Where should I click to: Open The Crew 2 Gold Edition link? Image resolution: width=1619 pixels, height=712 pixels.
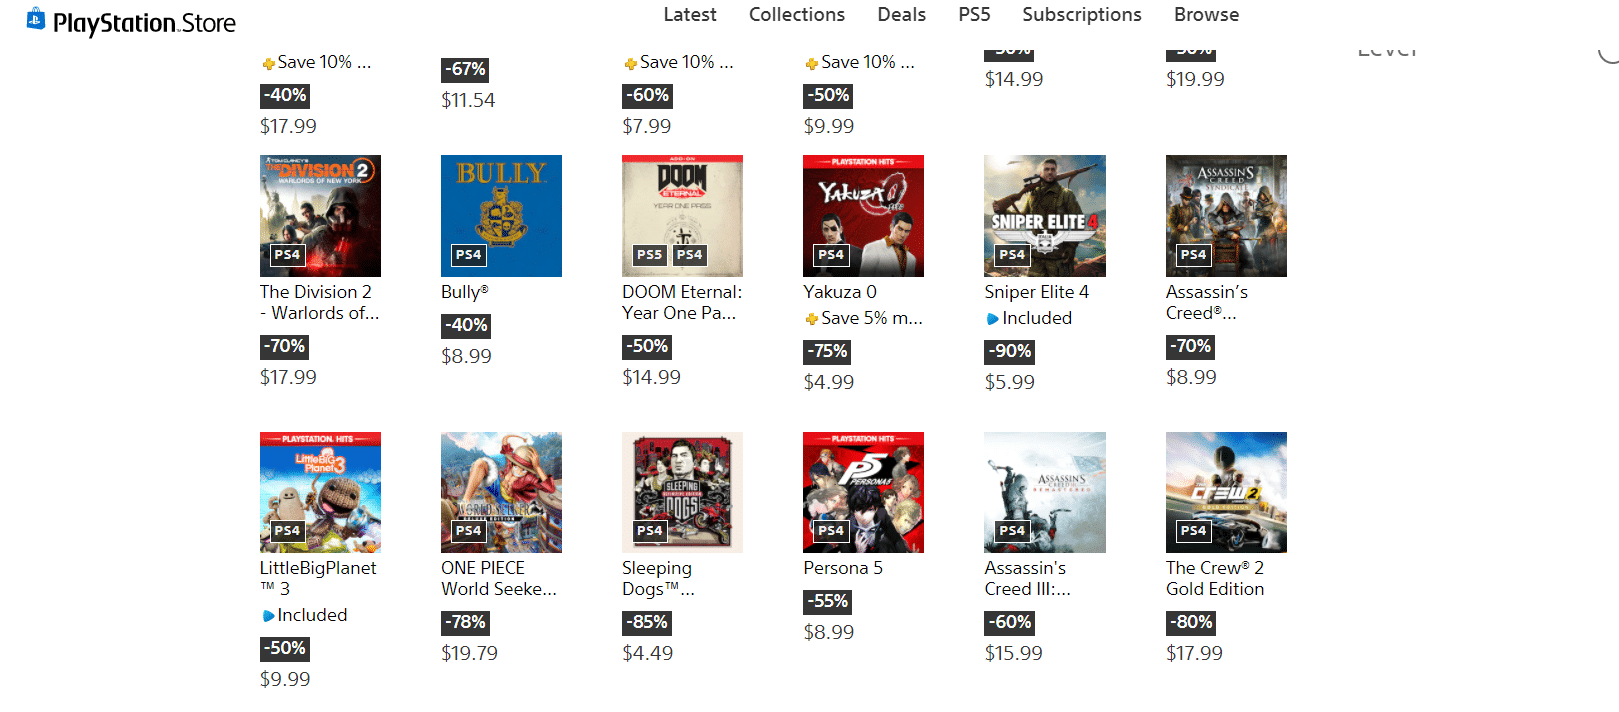point(1215,578)
